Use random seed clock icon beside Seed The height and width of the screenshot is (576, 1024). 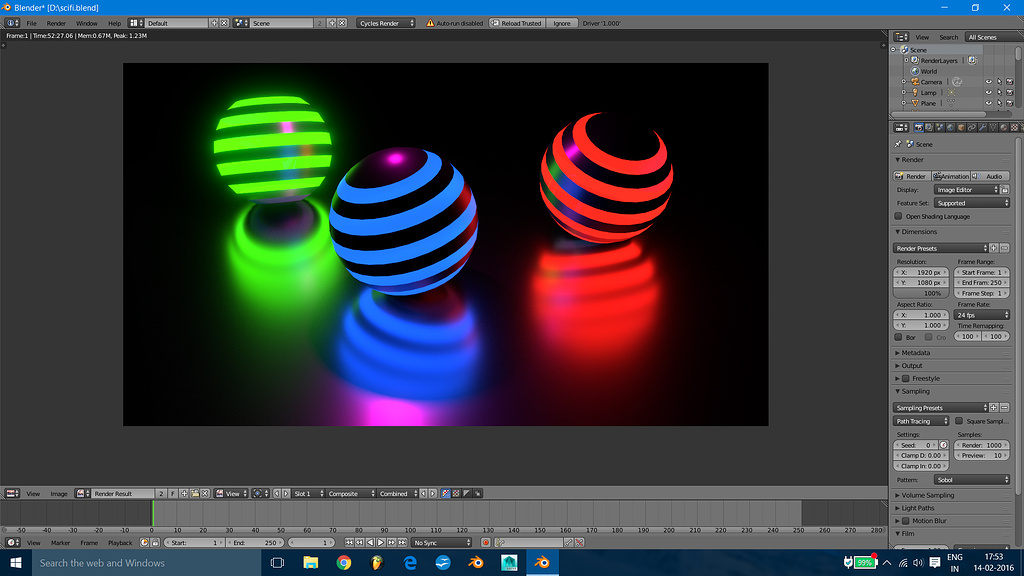click(944, 445)
